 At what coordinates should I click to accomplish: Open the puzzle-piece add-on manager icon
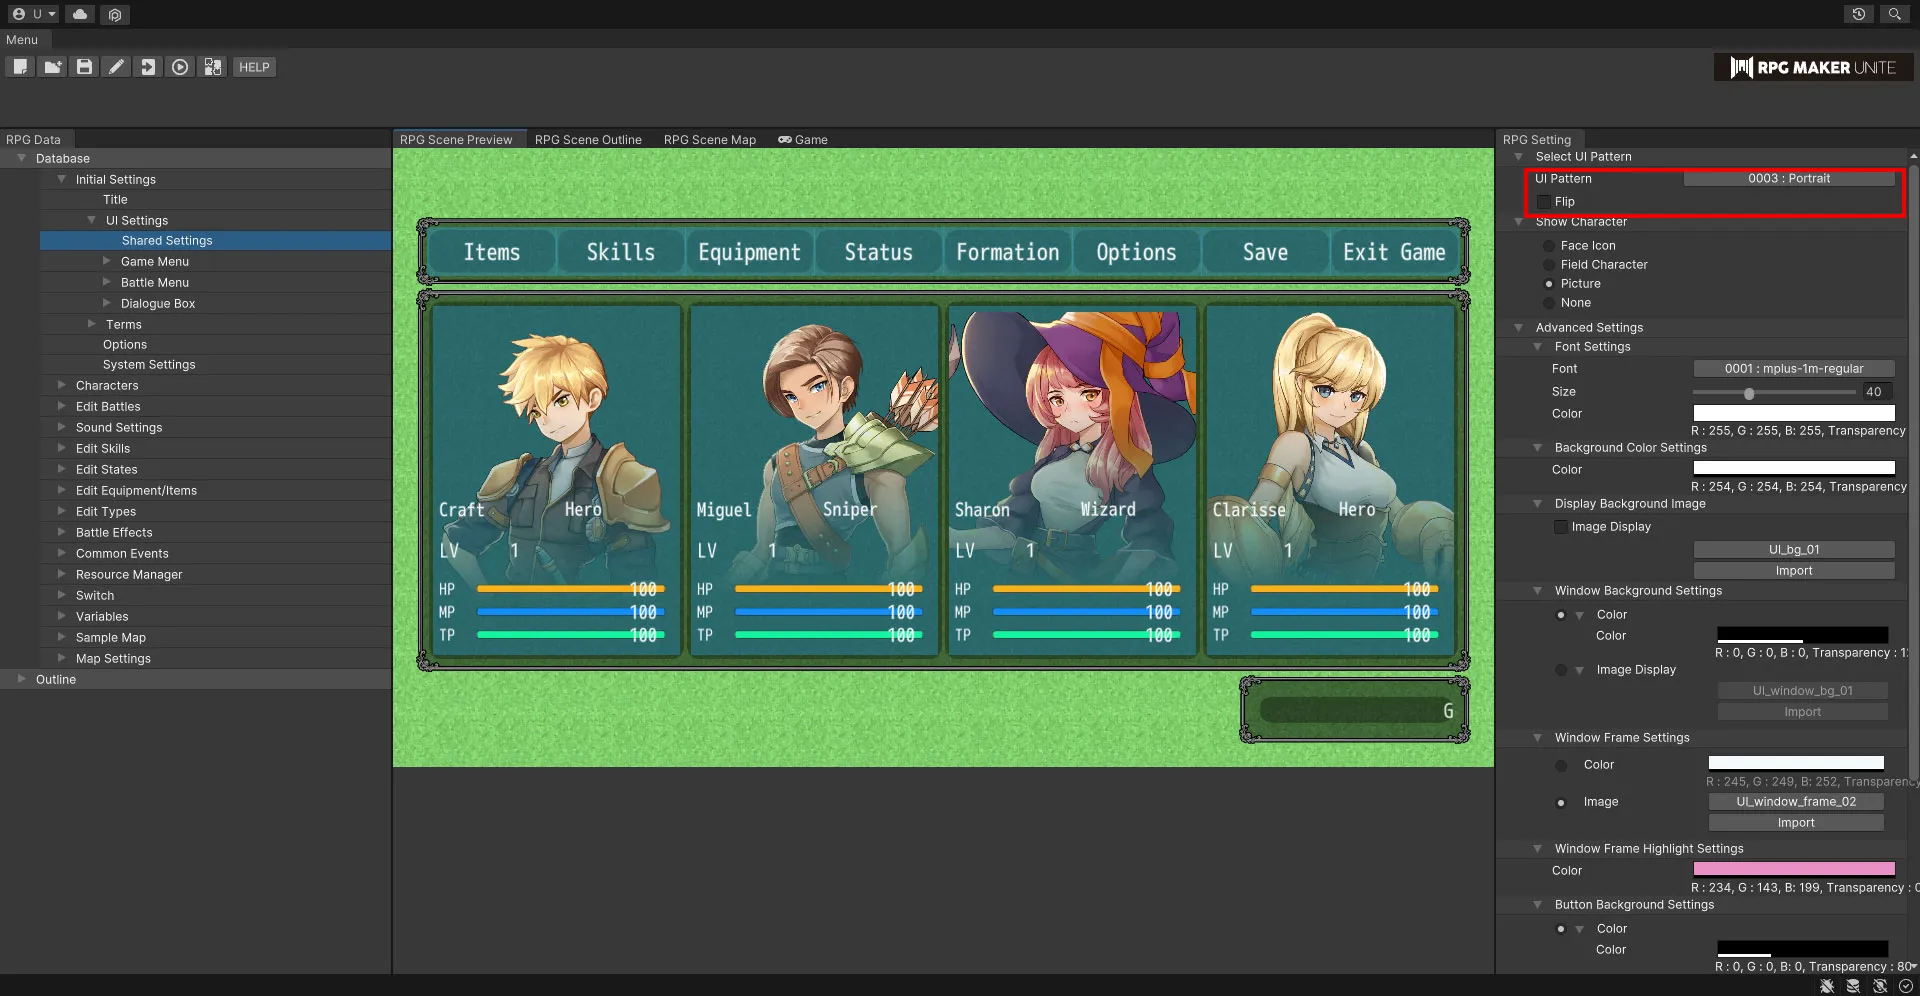(212, 67)
